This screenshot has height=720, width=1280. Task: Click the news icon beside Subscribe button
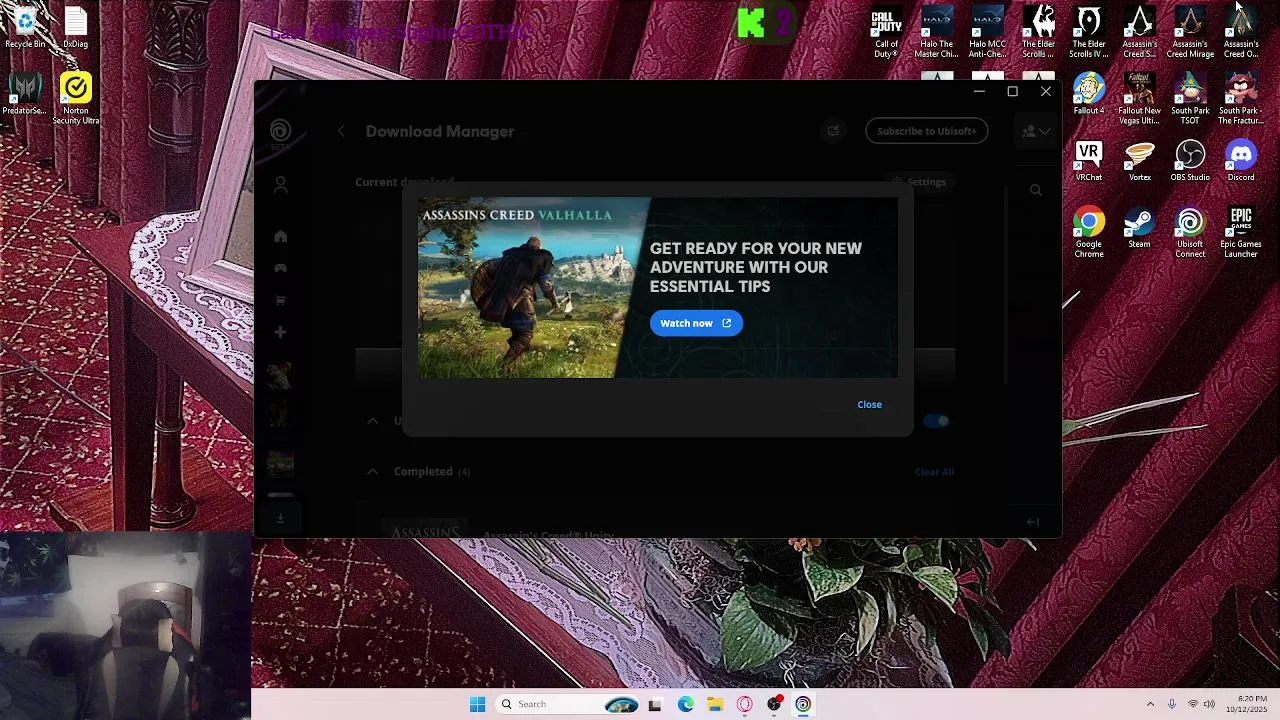833,130
